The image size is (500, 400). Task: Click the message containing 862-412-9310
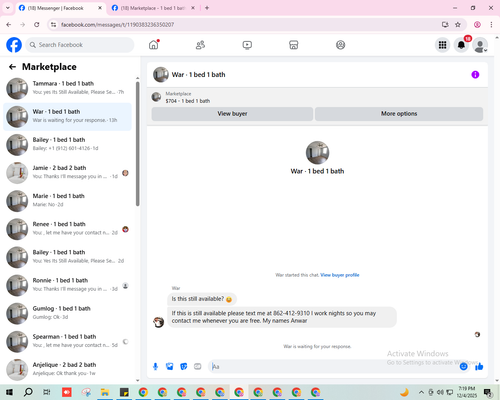coord(282,317)
